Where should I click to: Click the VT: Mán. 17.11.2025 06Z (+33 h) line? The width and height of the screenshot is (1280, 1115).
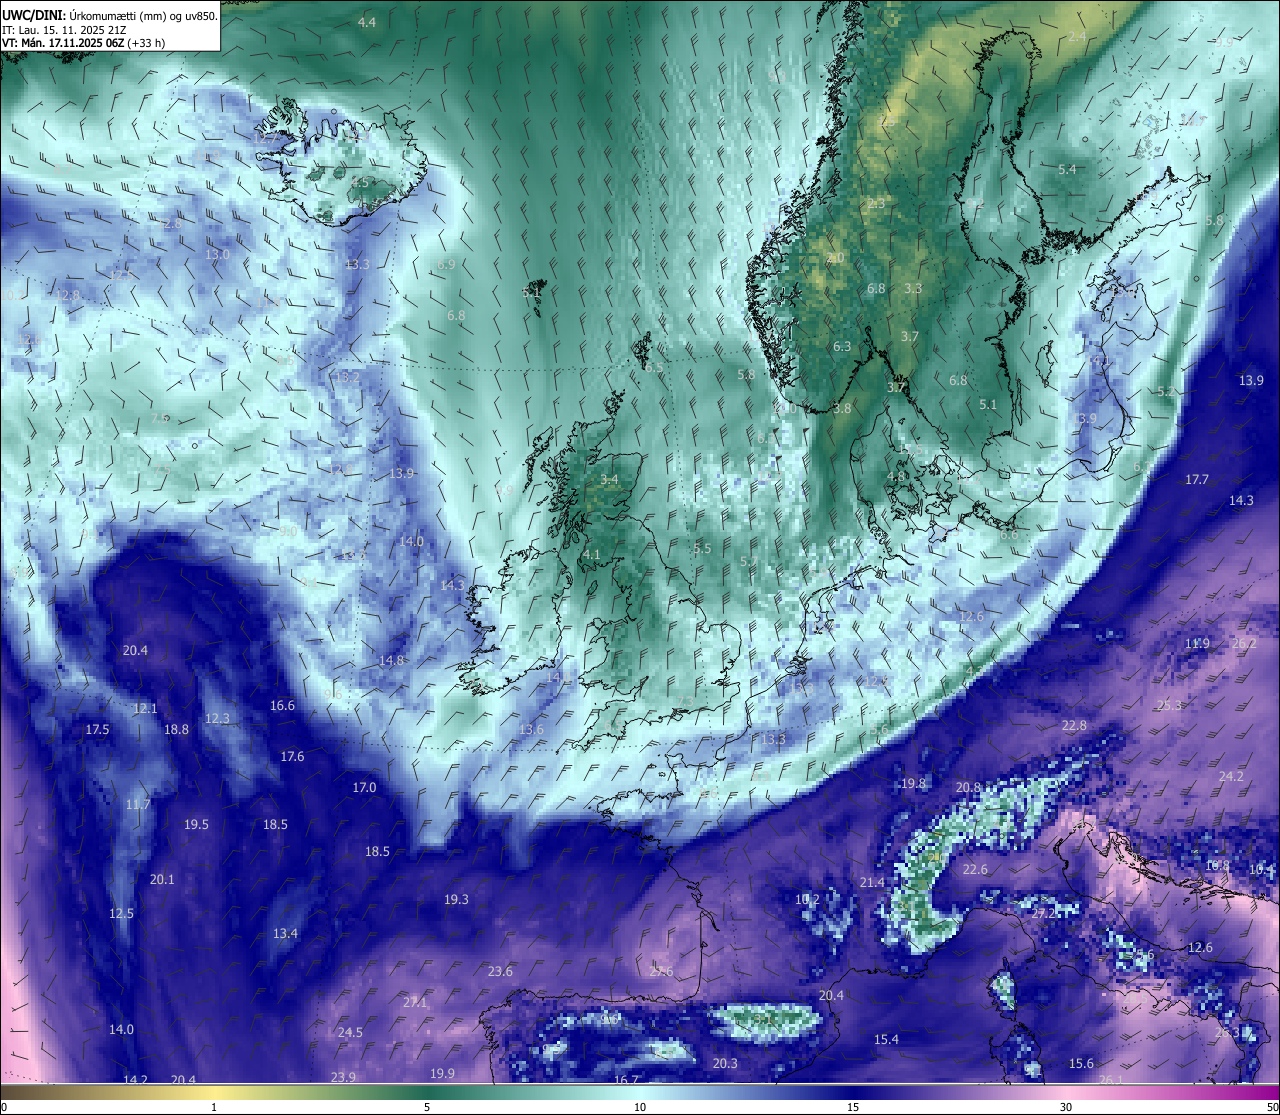pyautogui.click(x=83, y=43)
